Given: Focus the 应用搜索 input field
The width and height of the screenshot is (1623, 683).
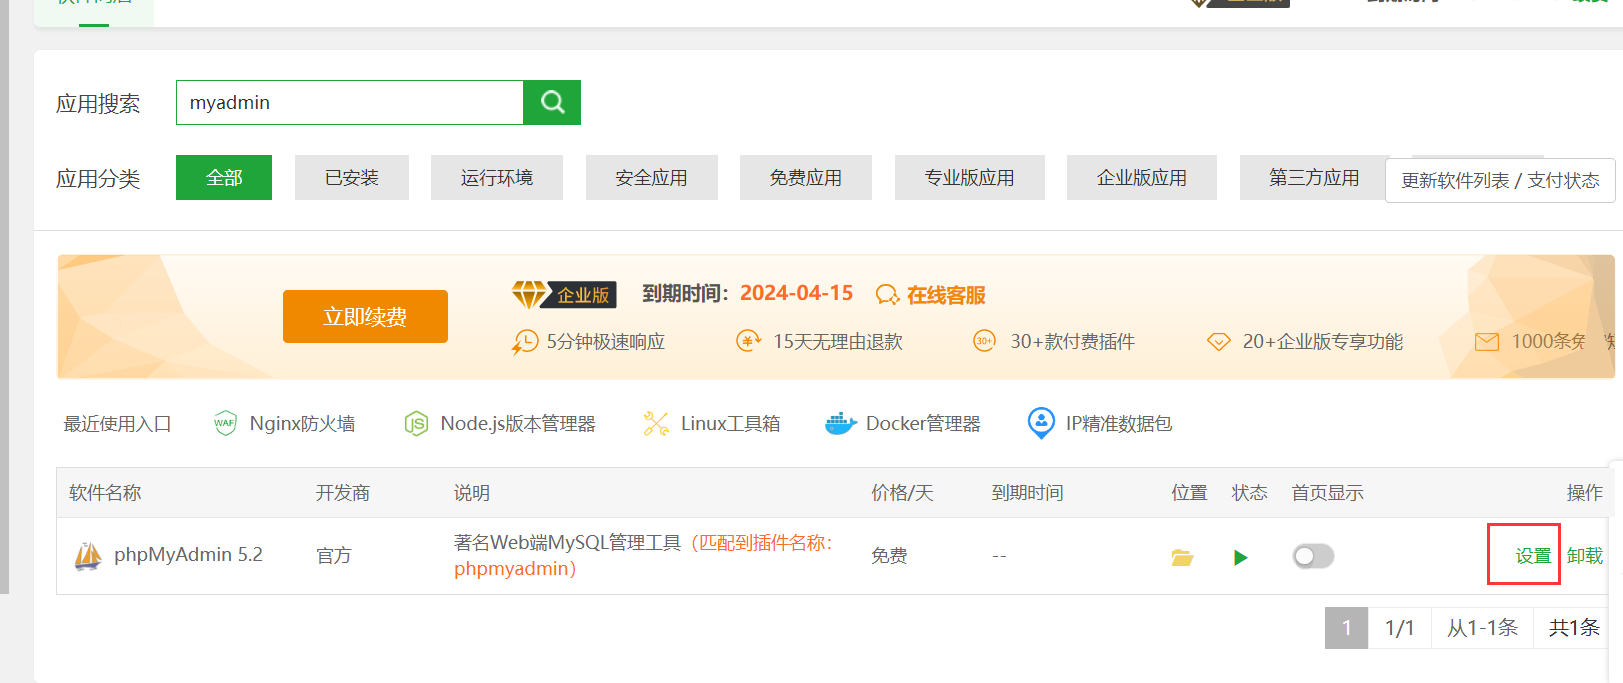Looking at the screenshot, I should click(x=350, y=102).
